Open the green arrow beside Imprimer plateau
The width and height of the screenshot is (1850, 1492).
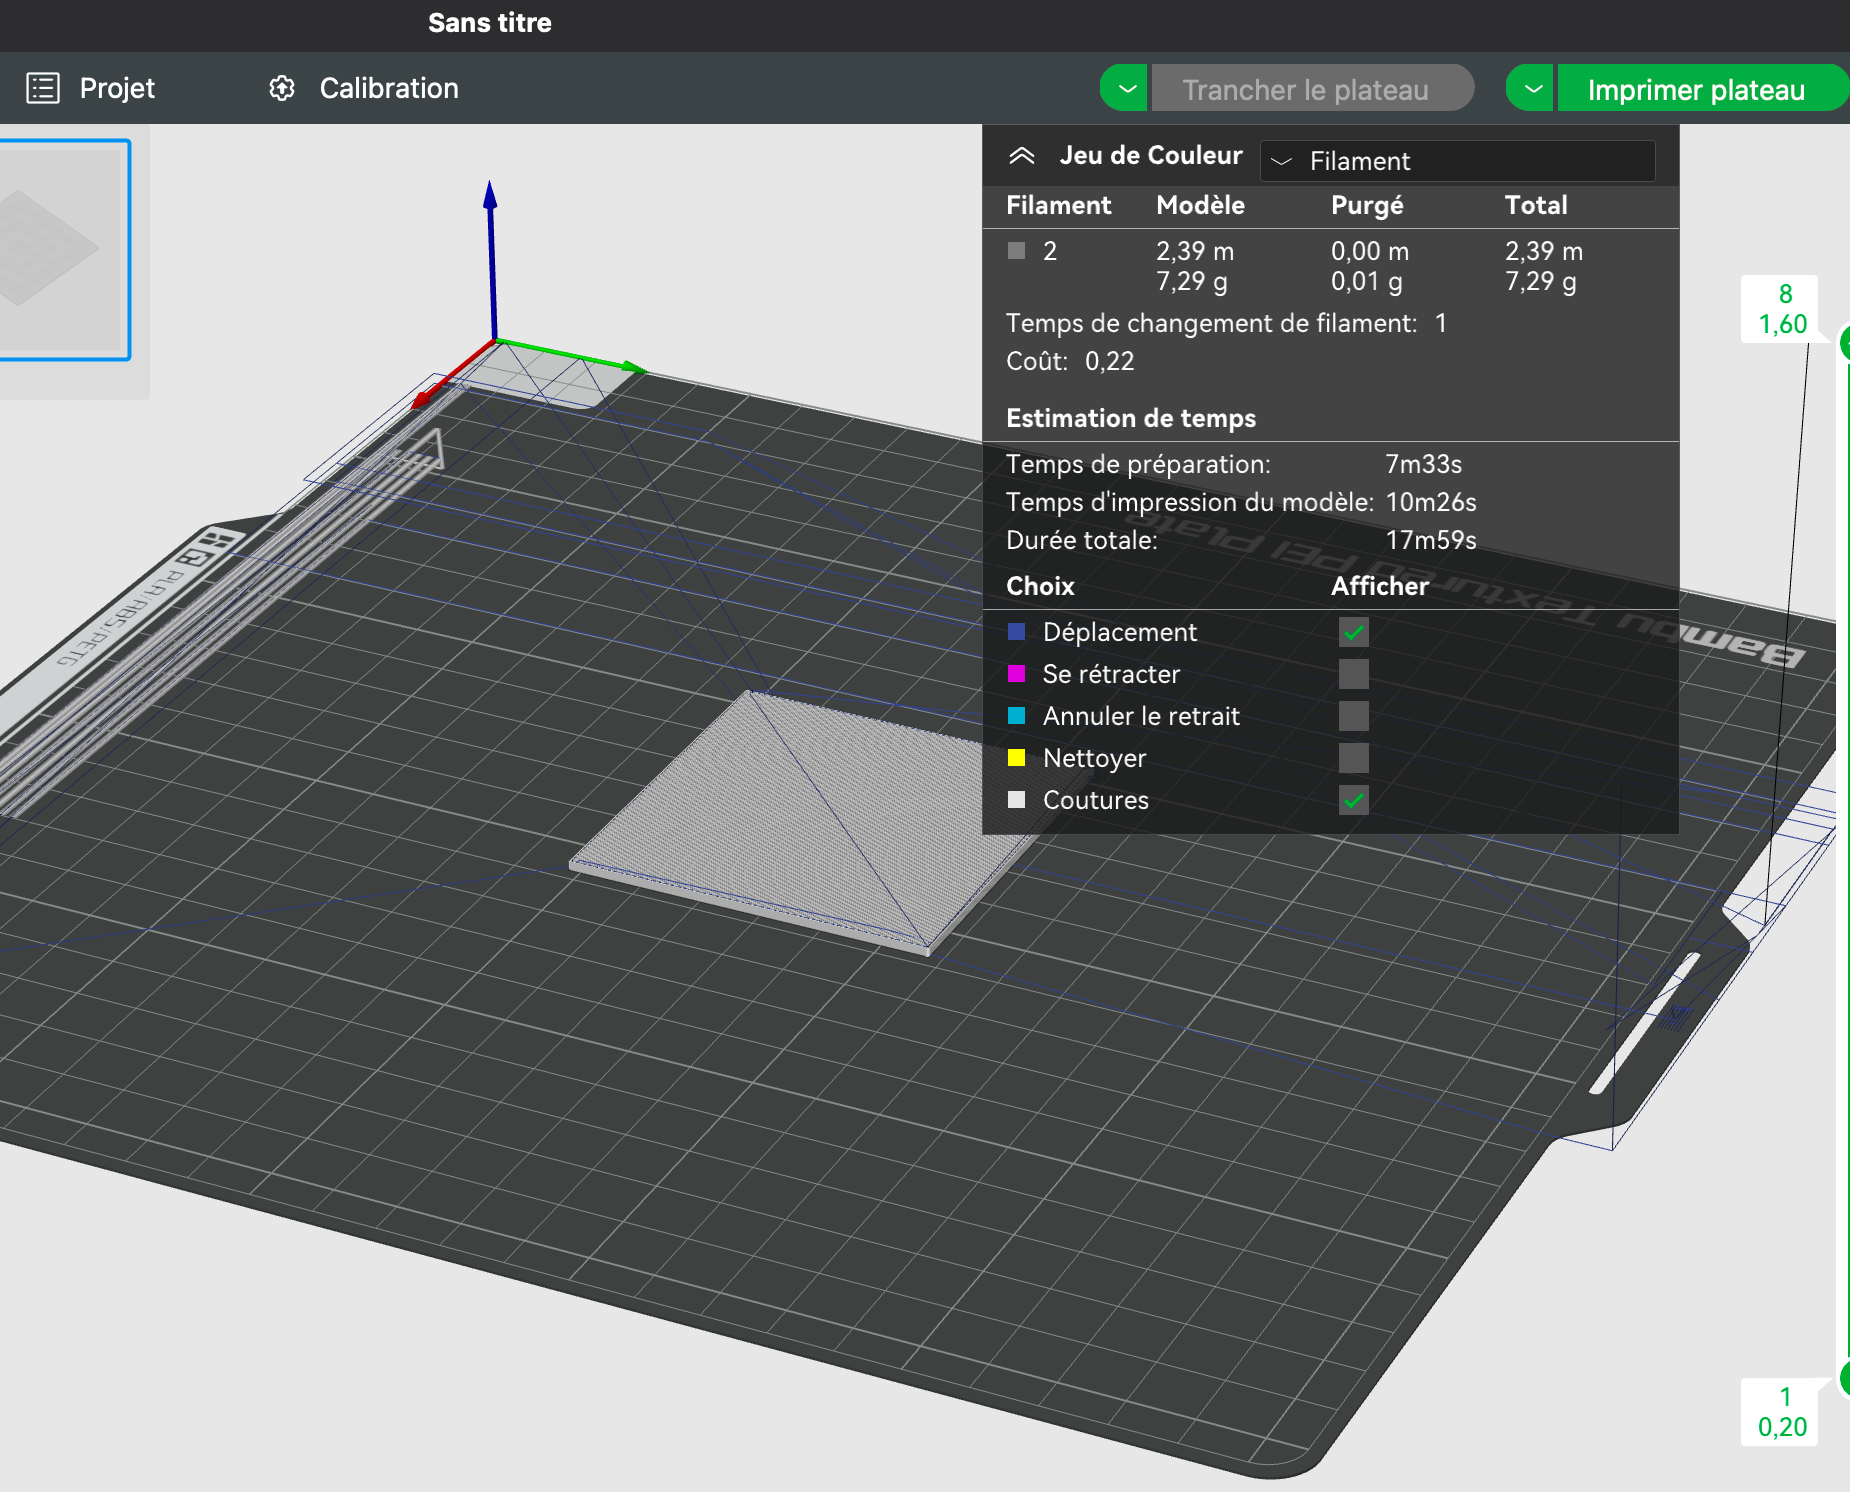point(1531,89)
